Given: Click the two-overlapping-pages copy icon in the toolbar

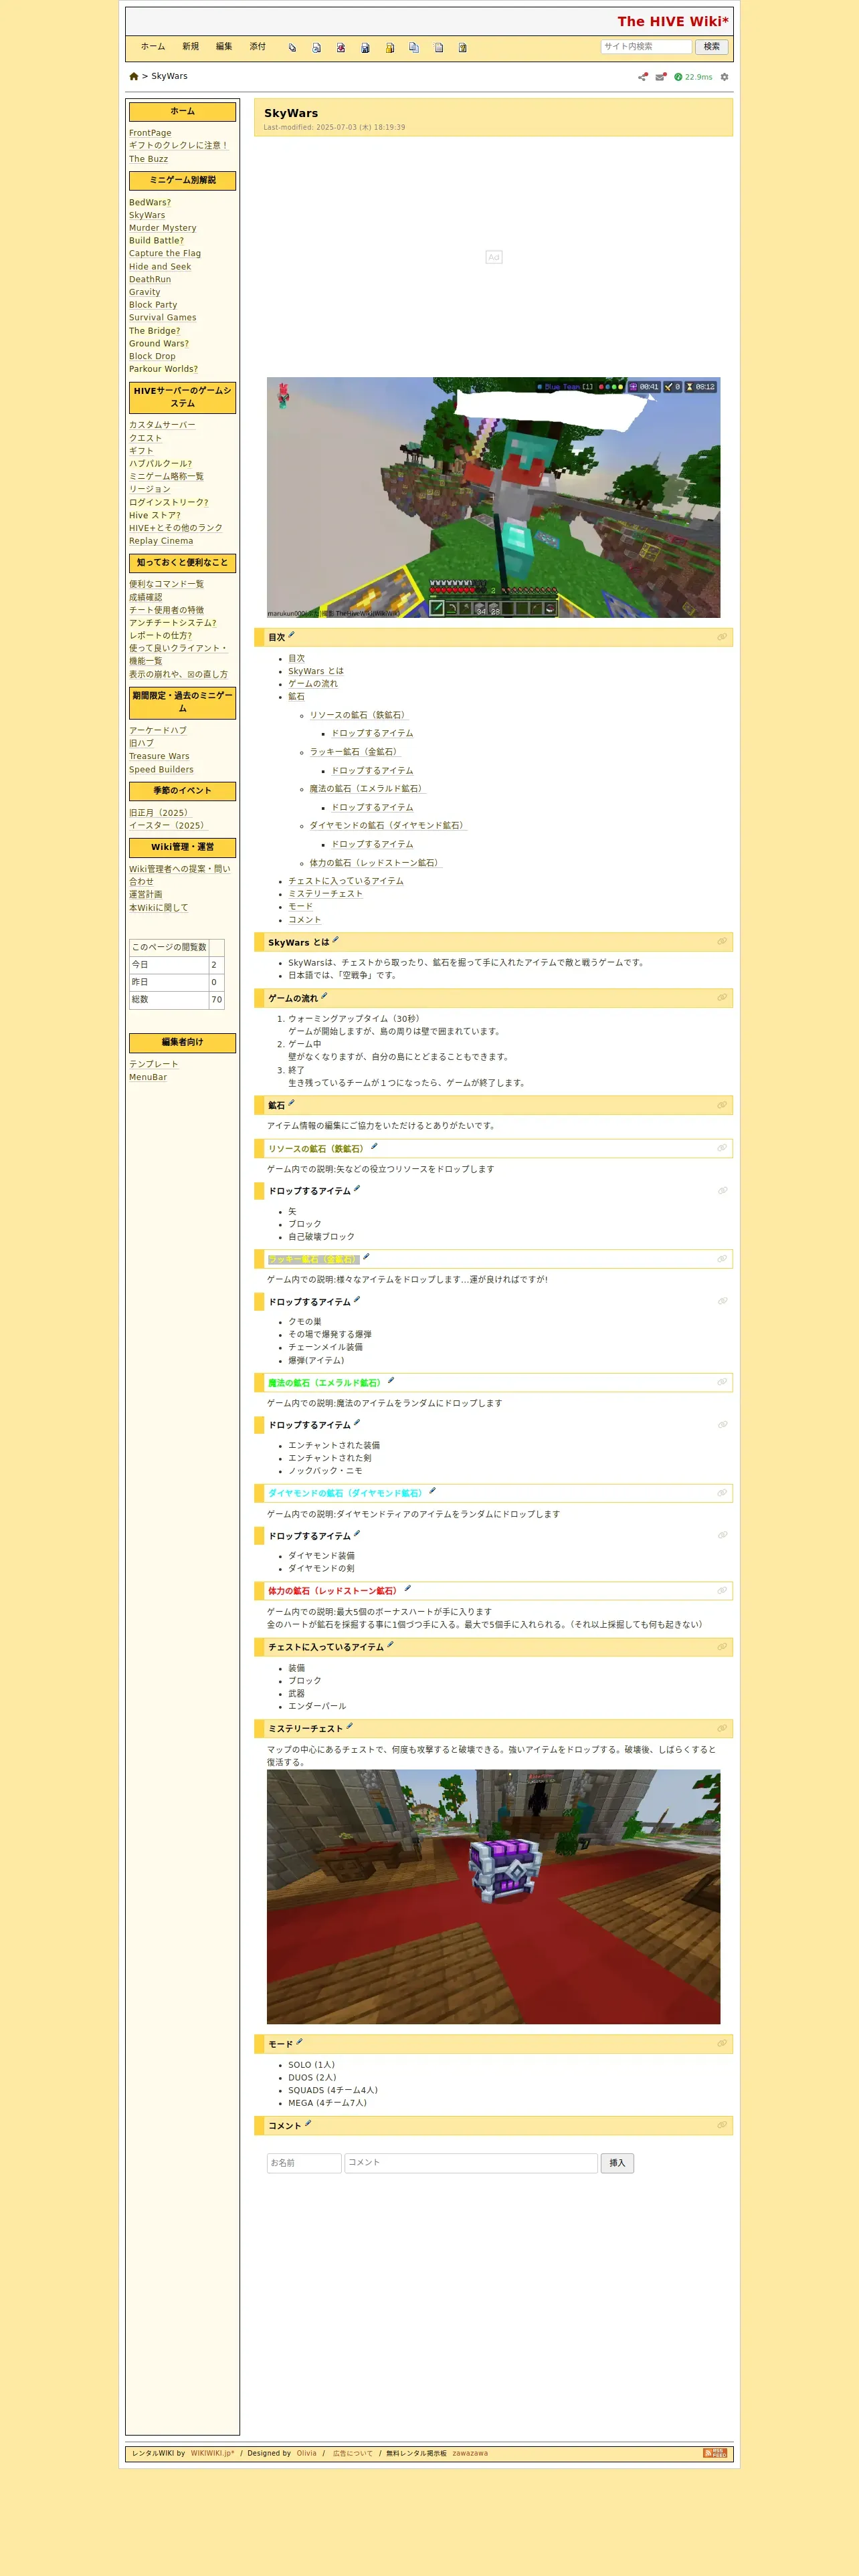Looking at the screenshot, I should [x=414, y=47].
